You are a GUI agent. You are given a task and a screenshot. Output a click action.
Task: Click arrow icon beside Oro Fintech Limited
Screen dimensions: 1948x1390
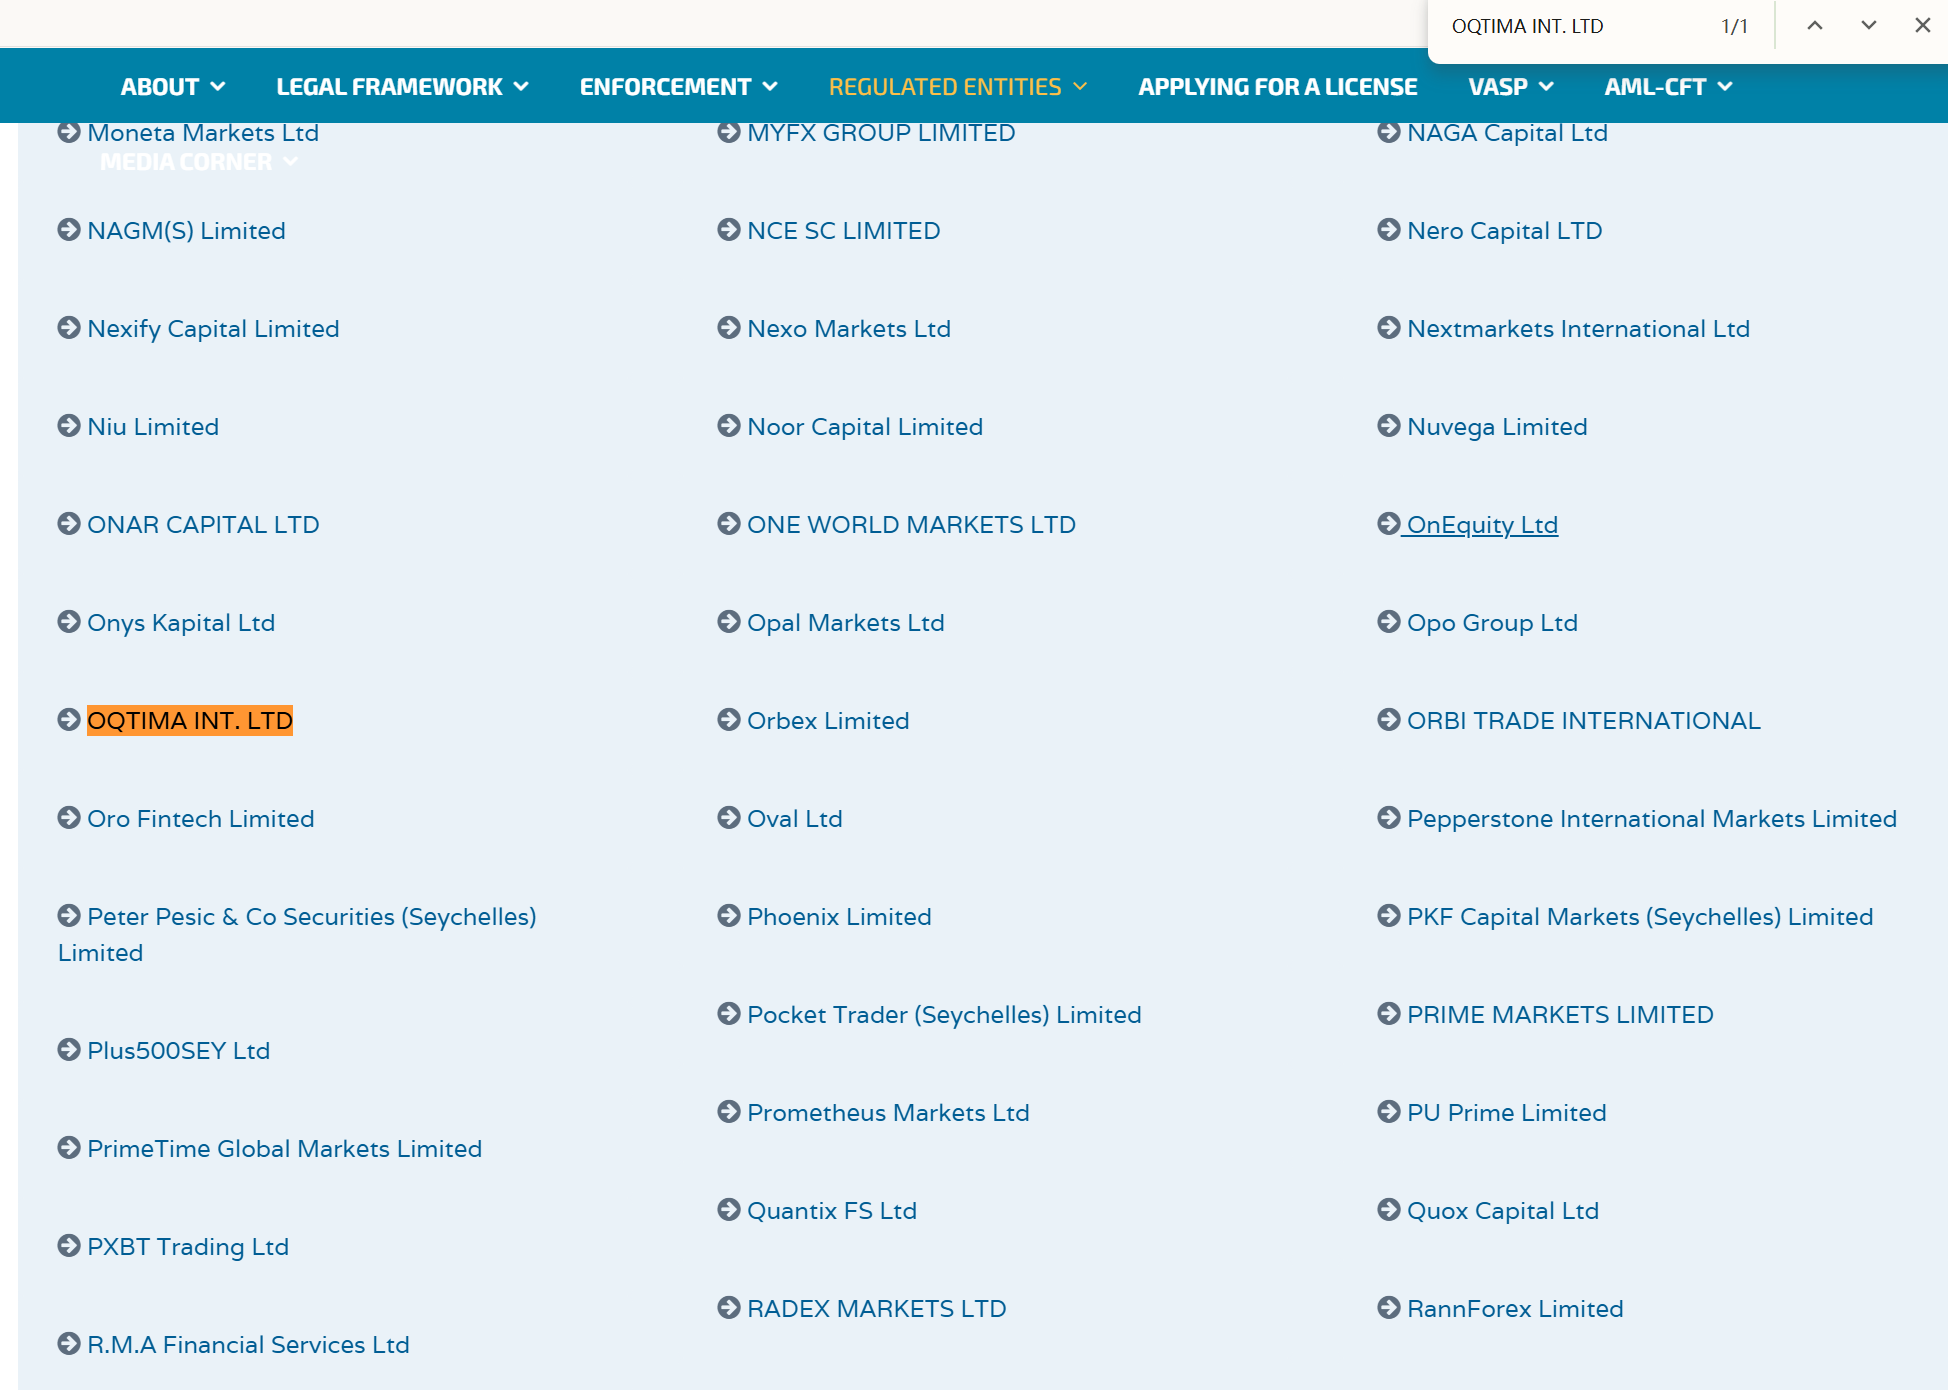click(x=69, y=818)
